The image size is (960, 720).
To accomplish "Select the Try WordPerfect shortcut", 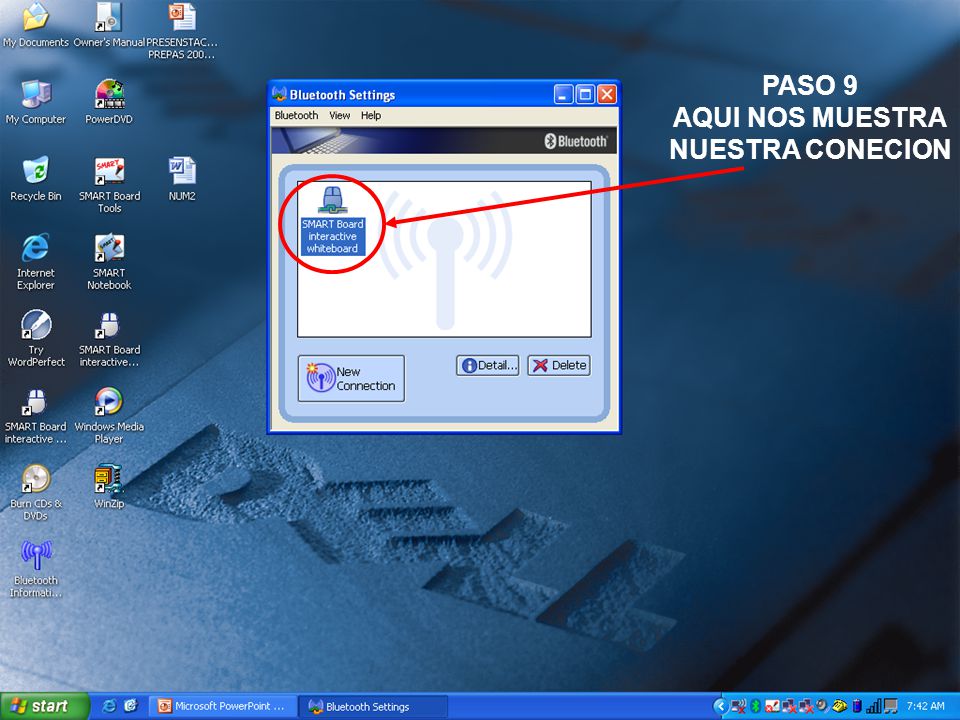I will 36,338.
